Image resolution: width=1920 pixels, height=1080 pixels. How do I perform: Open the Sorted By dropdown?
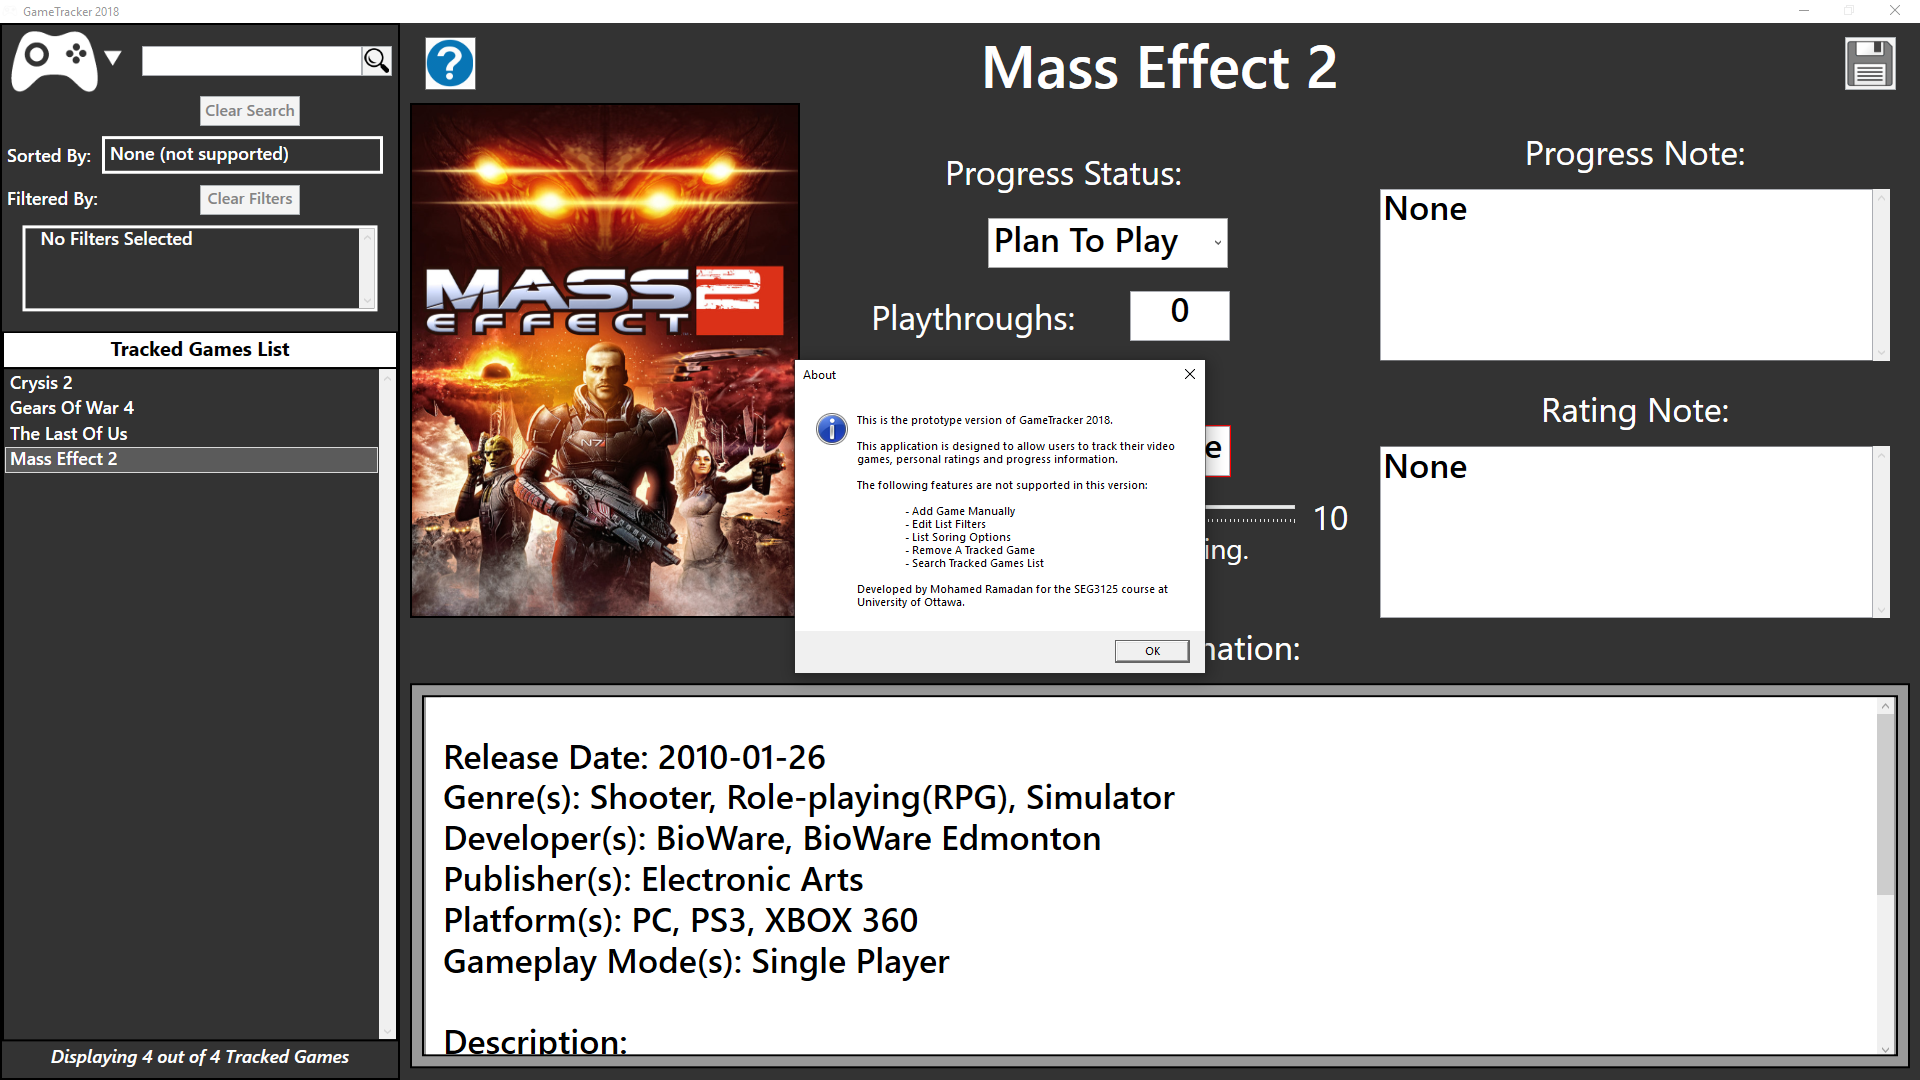point(242,155)
